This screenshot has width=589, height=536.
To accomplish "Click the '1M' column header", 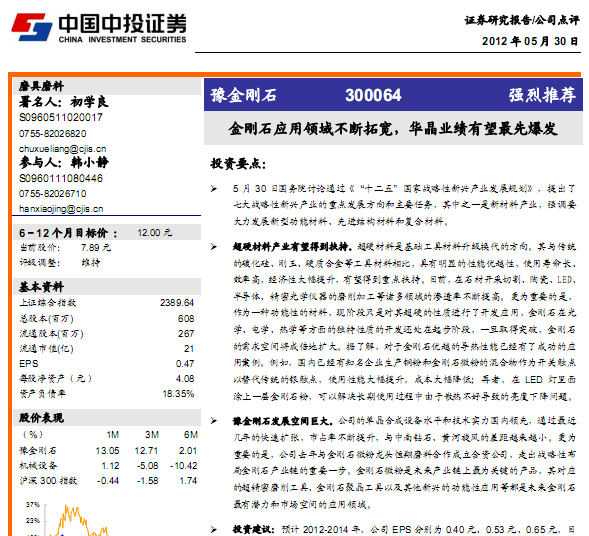I will click(x=113, y=435).
